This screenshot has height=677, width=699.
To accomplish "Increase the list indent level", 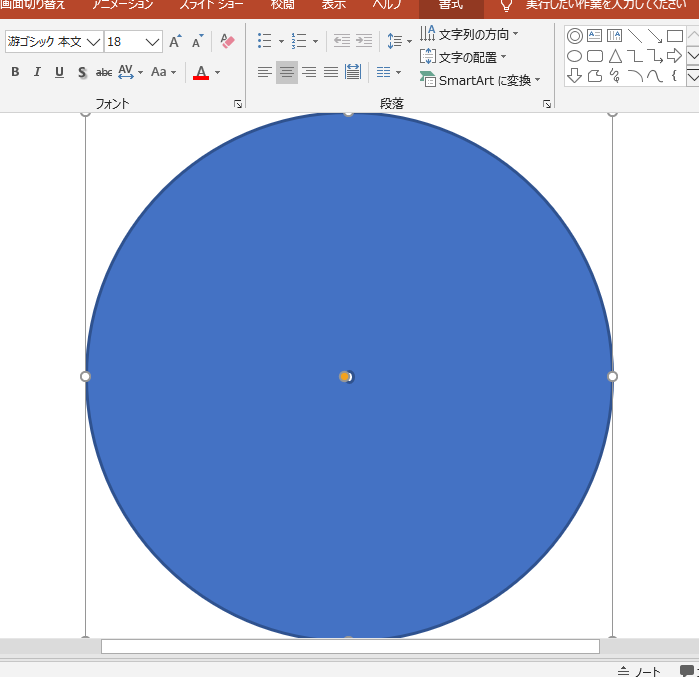I will point(364,41).
